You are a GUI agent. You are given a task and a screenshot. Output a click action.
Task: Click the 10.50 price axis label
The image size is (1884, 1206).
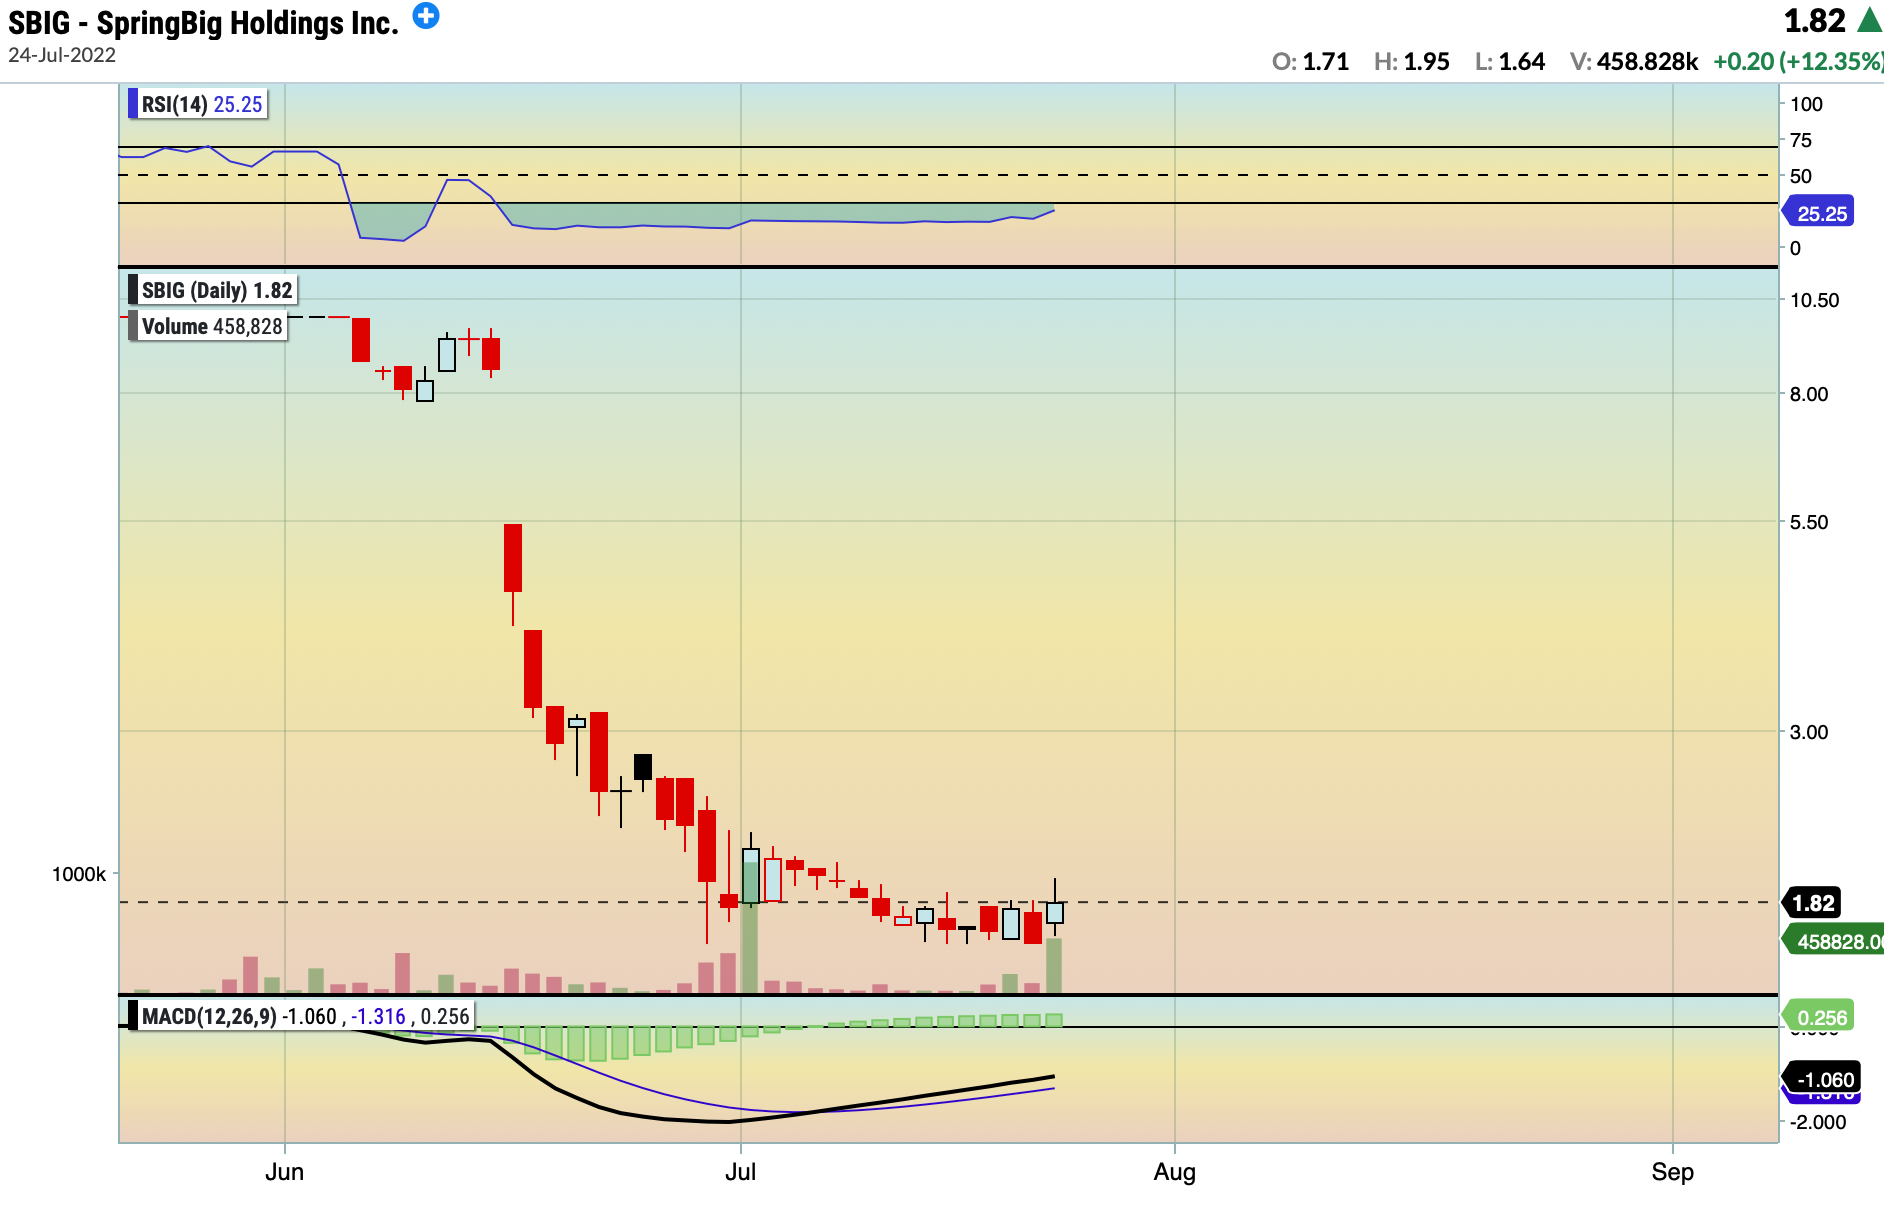[x=1814, y=300]
